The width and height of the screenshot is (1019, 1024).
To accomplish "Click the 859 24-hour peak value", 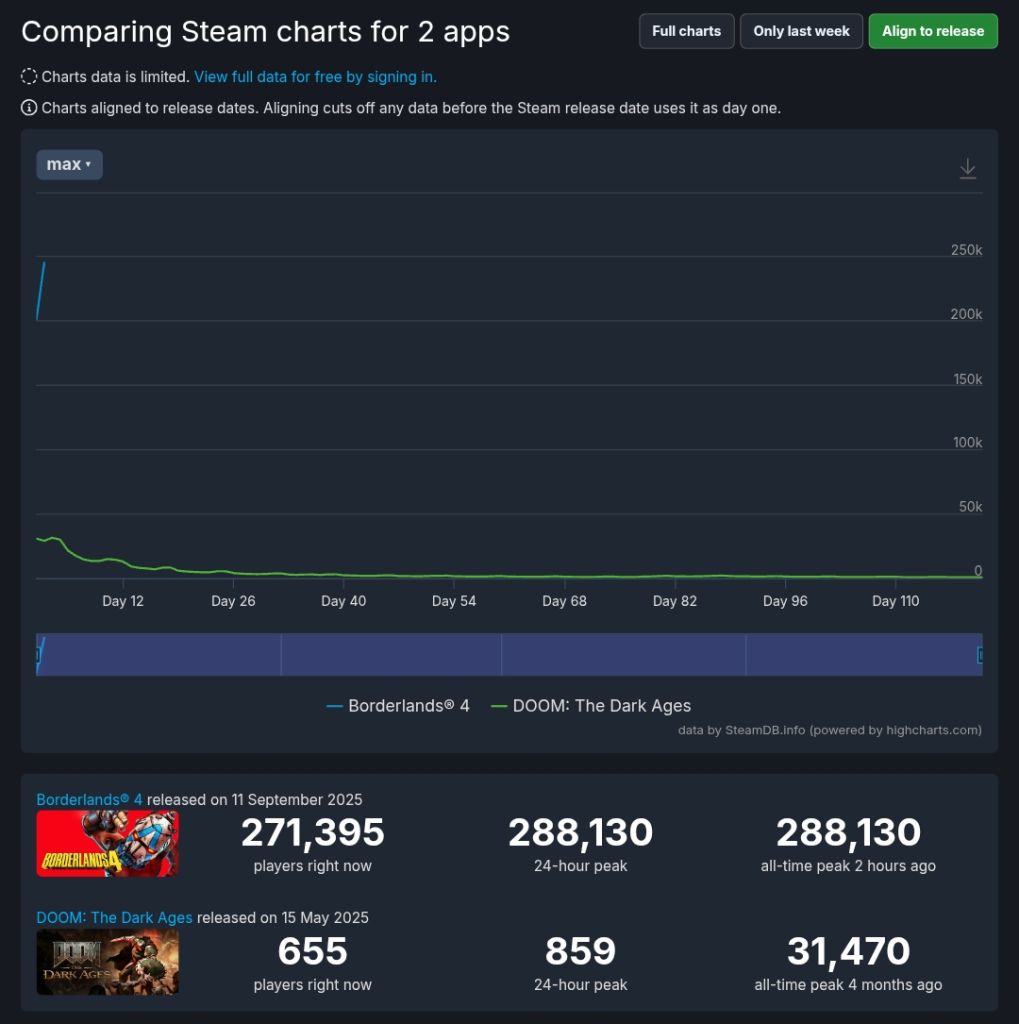I will click(581, 951).
